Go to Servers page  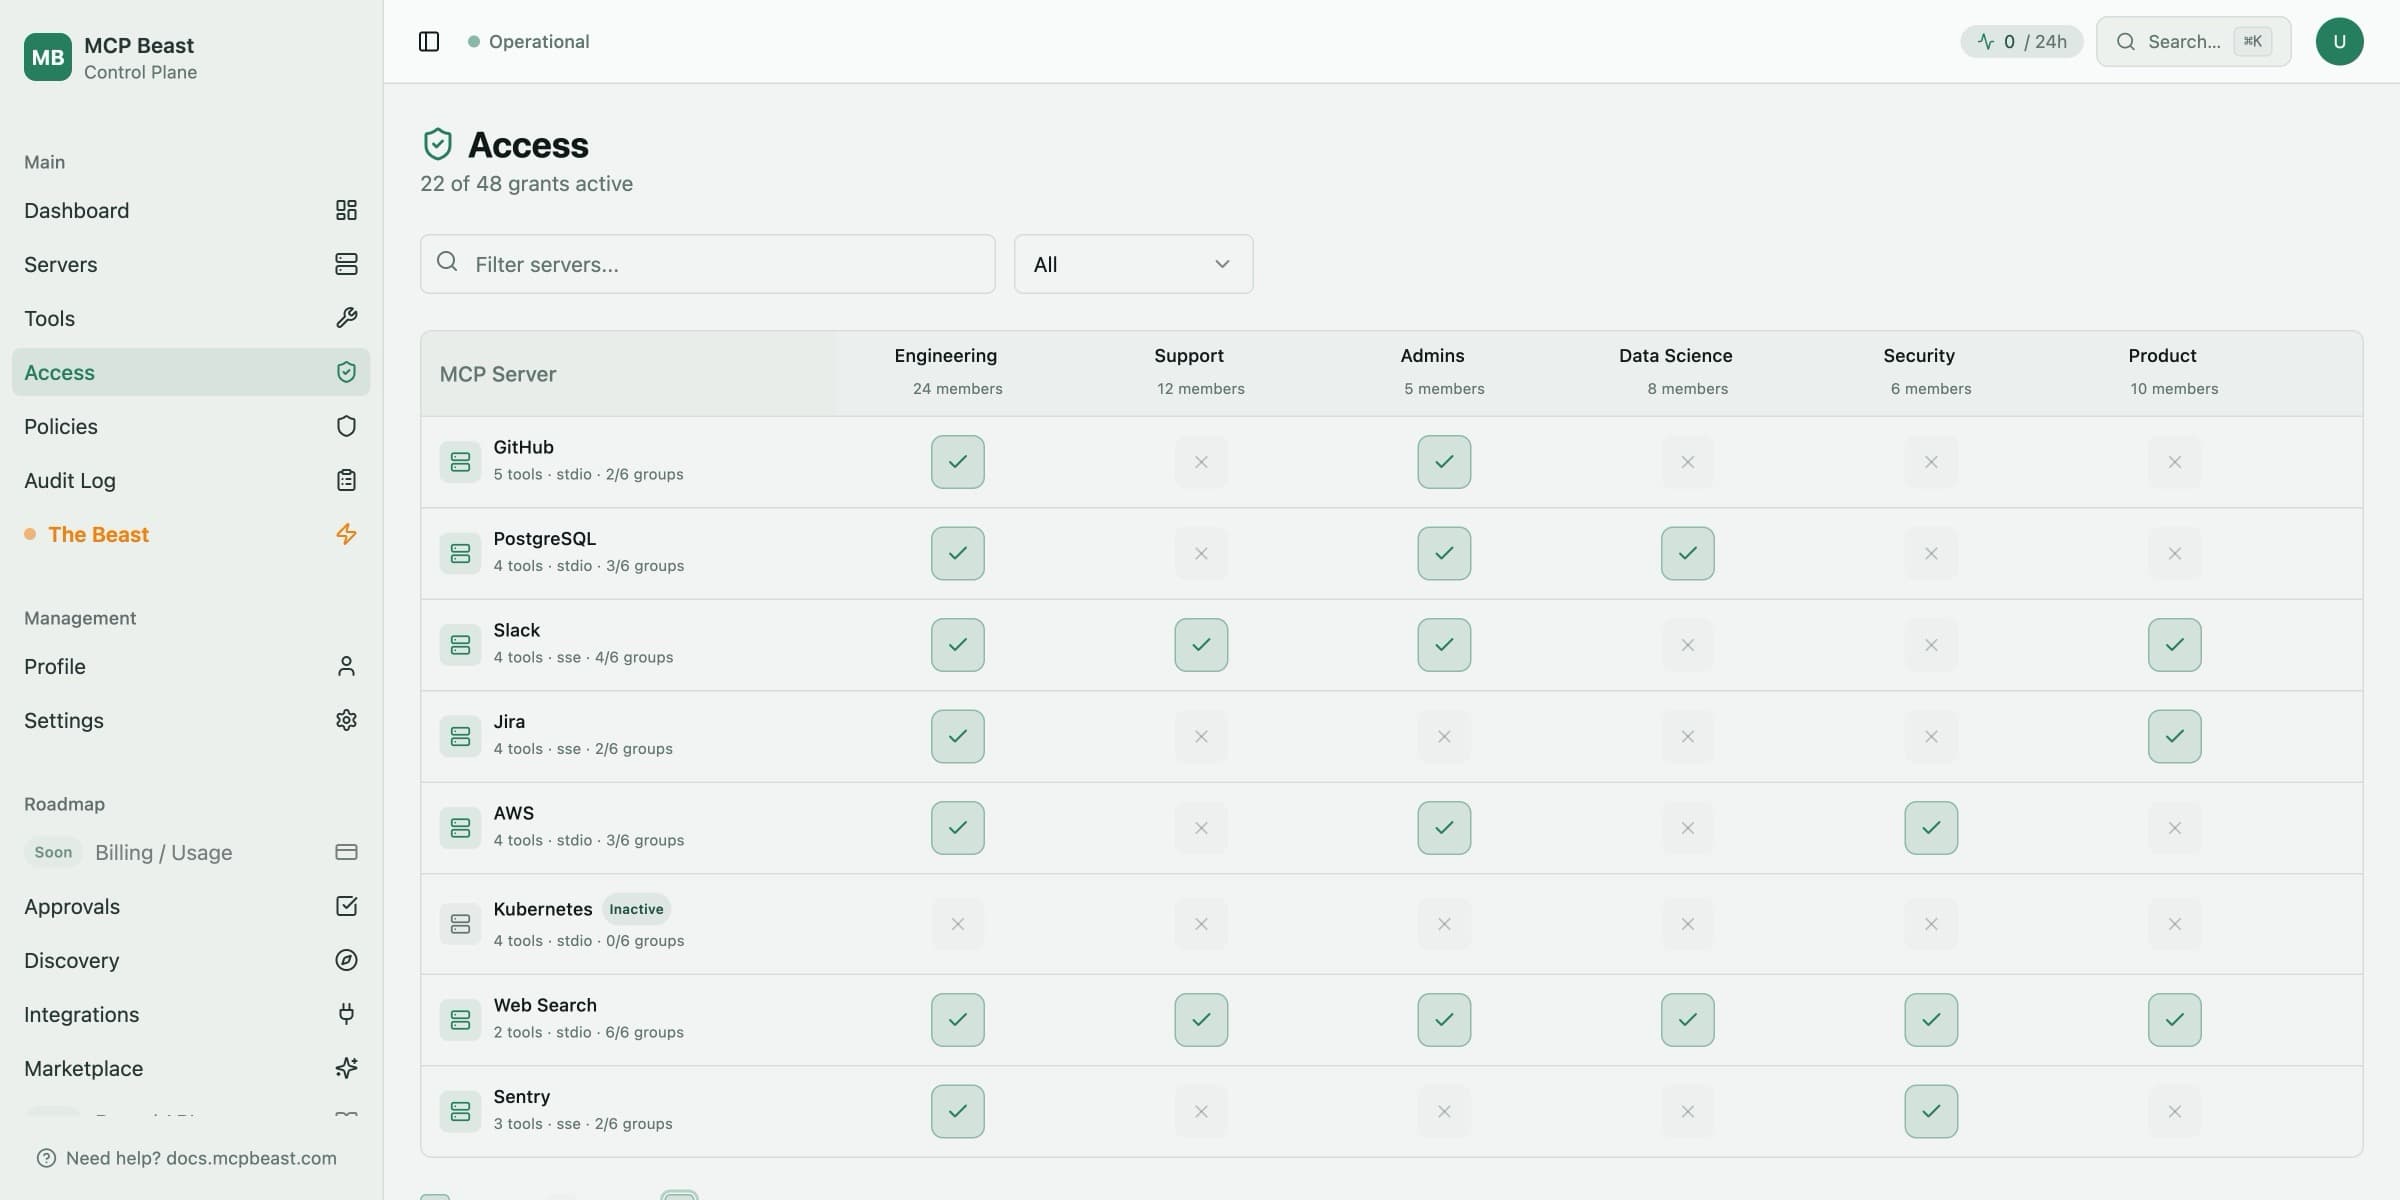[191, 264]
